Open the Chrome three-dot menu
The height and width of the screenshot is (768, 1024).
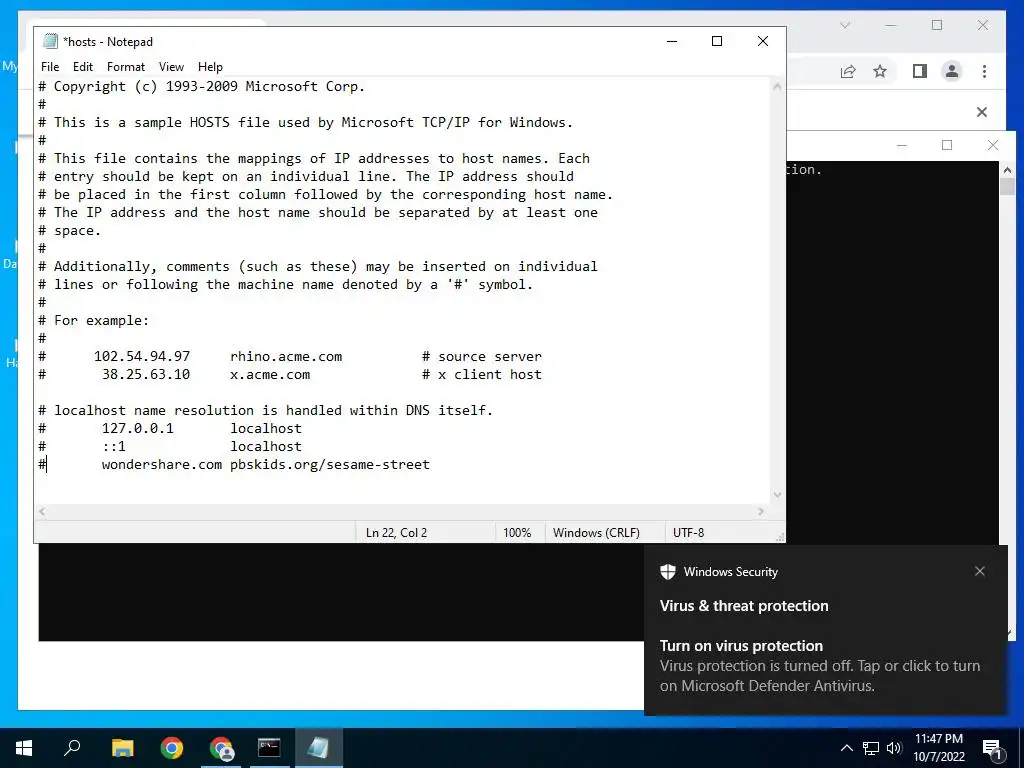[x=984, y=71]
